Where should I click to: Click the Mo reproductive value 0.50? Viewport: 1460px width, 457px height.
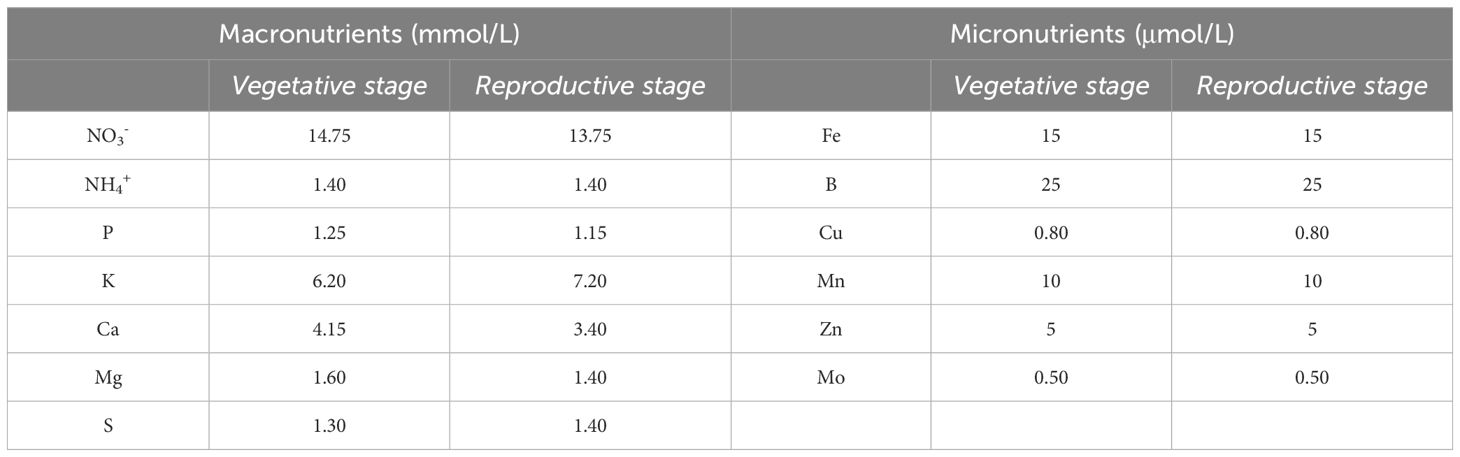point(1312,378)
